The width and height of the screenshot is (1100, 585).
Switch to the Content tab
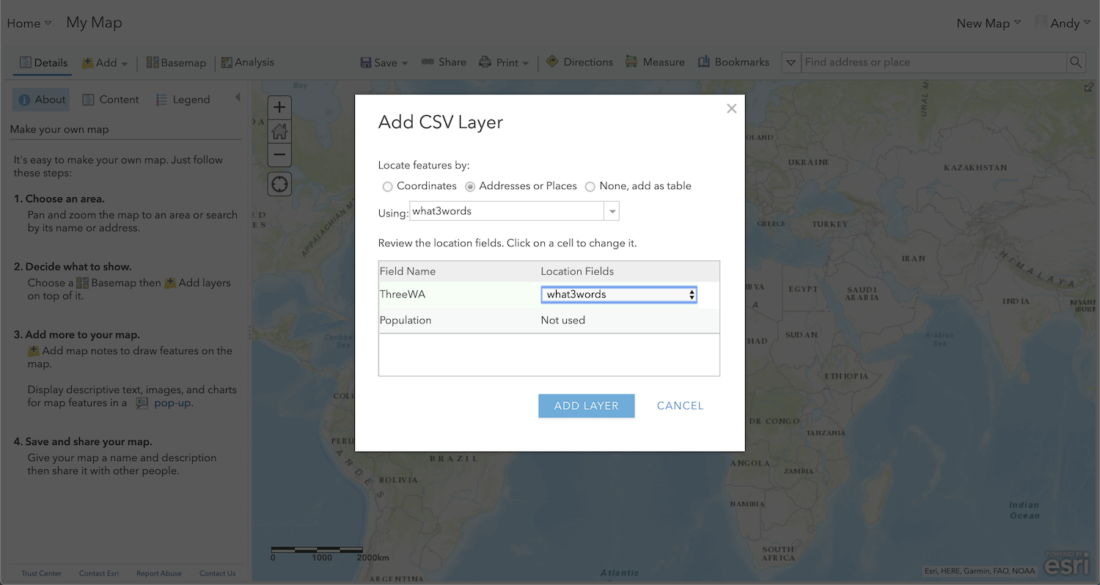111,100
